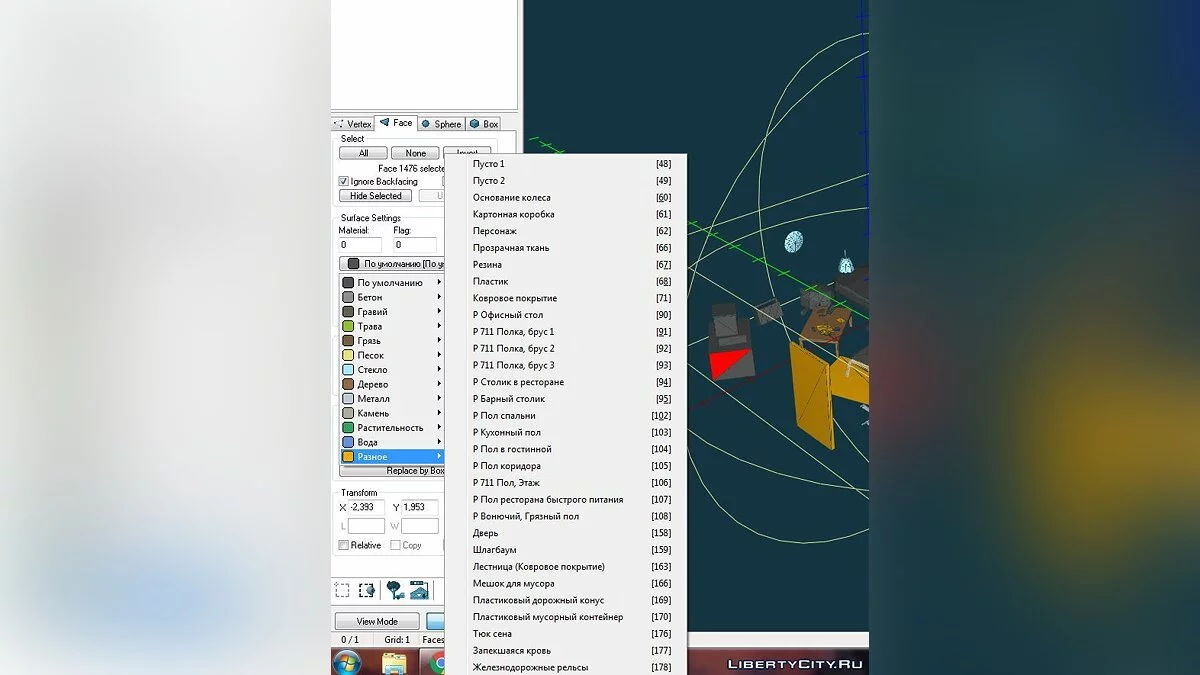Click the Sphere tab's sphere icon
This screenshot has width=1200, height=675.
click(x=426, y=124)
